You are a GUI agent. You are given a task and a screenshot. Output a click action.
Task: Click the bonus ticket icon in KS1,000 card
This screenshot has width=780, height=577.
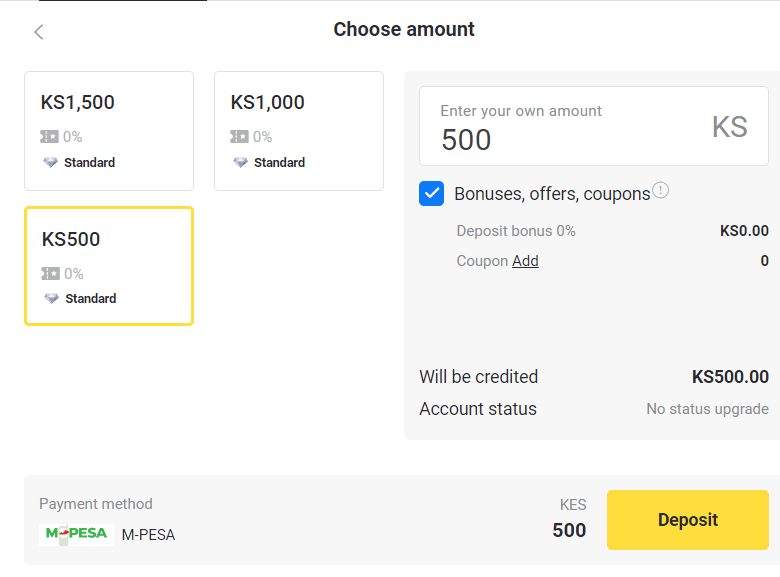tap(240, 137)
